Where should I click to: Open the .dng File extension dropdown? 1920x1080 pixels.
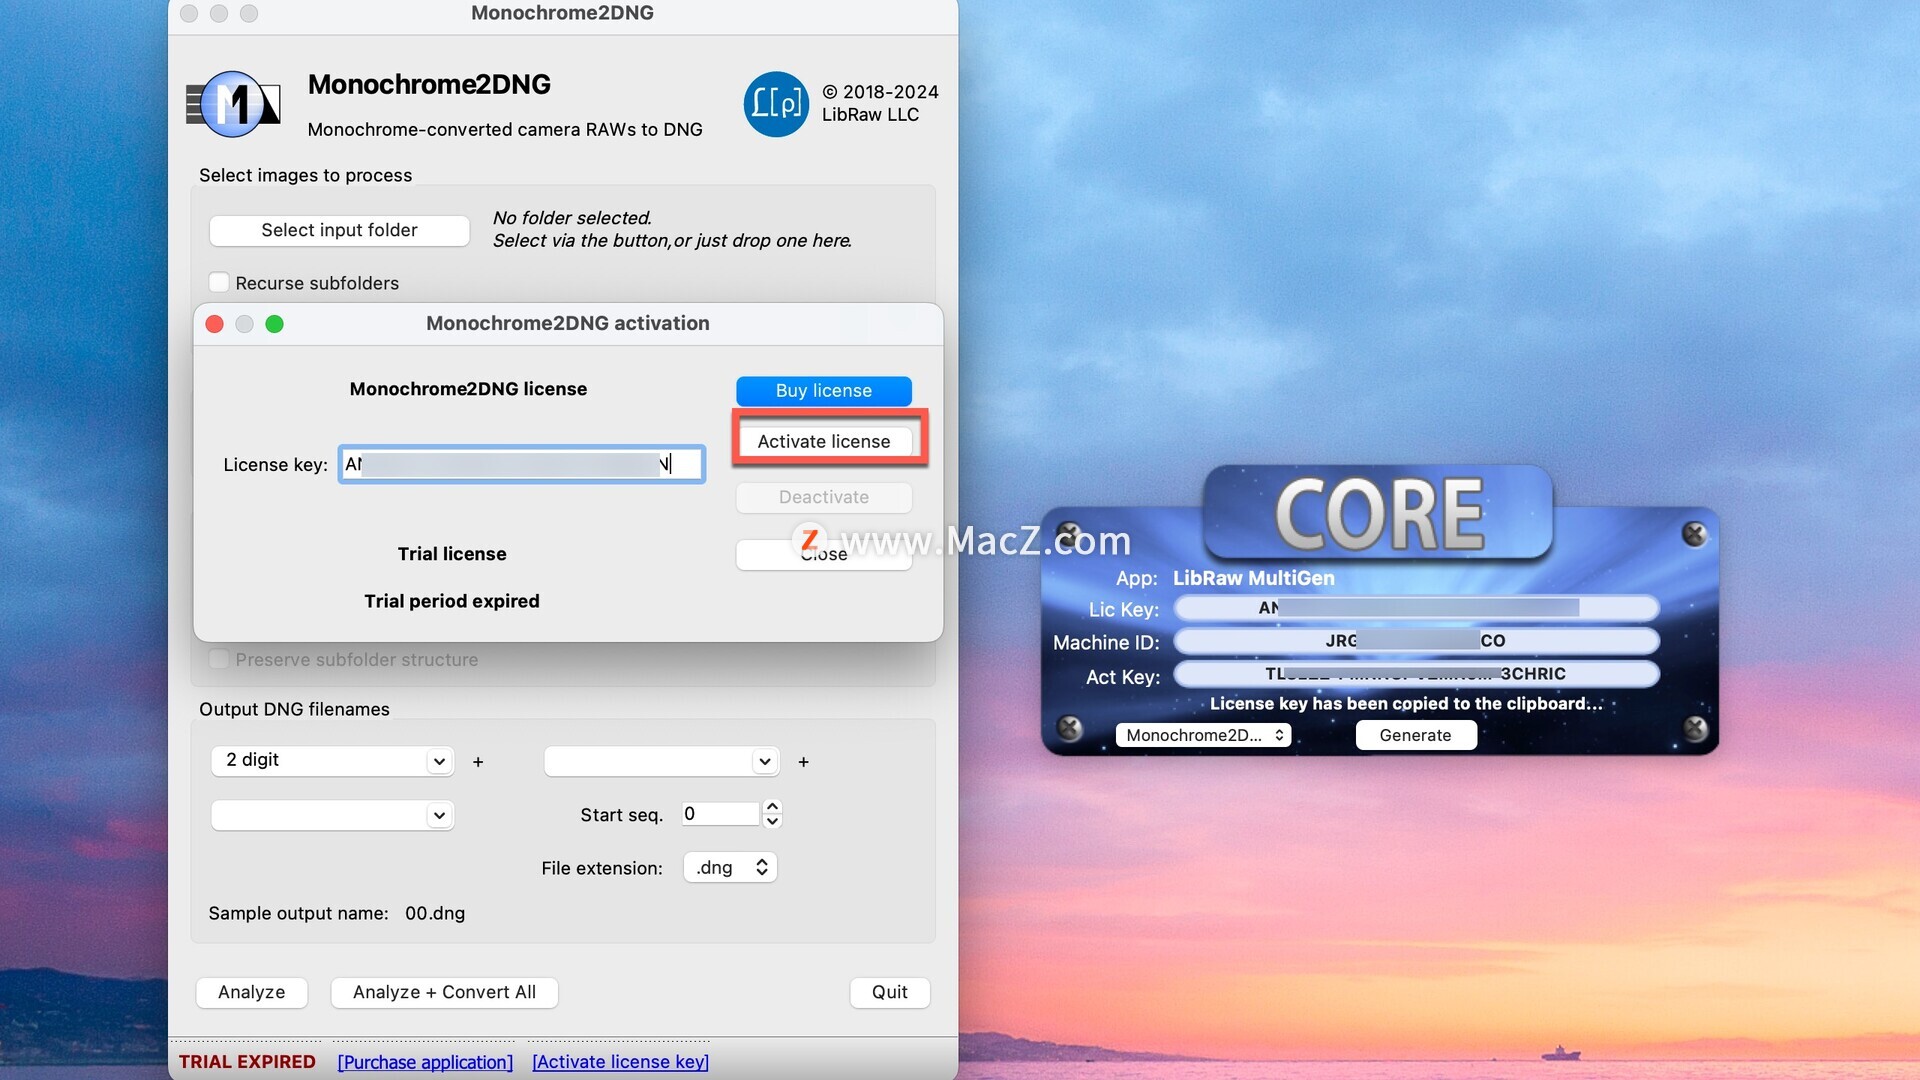click(x=730, y=868)
